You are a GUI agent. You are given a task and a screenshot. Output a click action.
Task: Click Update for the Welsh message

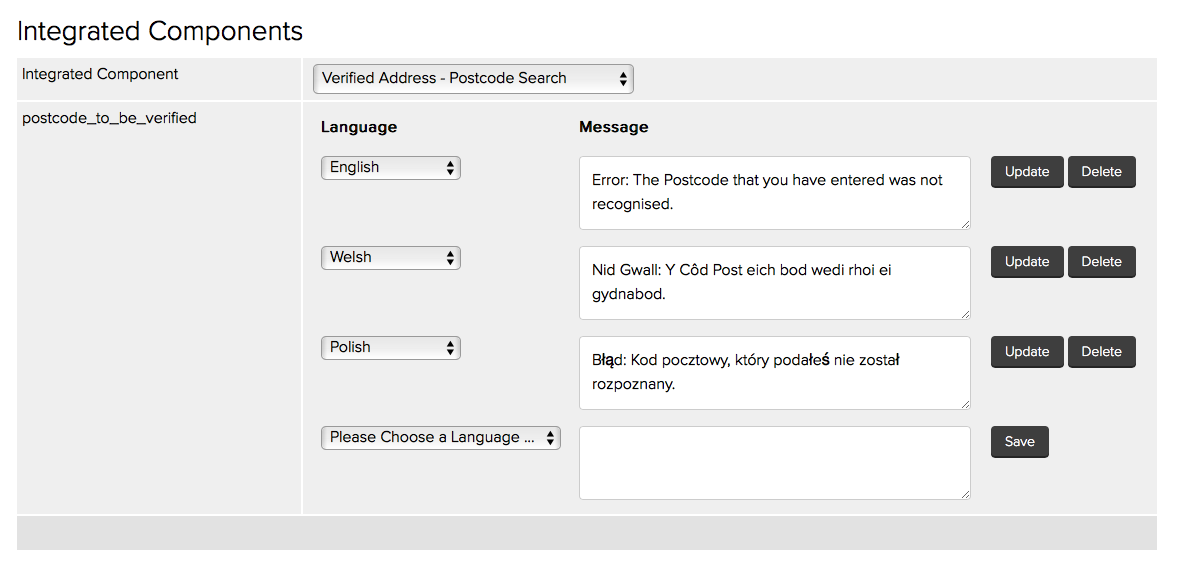click(1027, 262)
